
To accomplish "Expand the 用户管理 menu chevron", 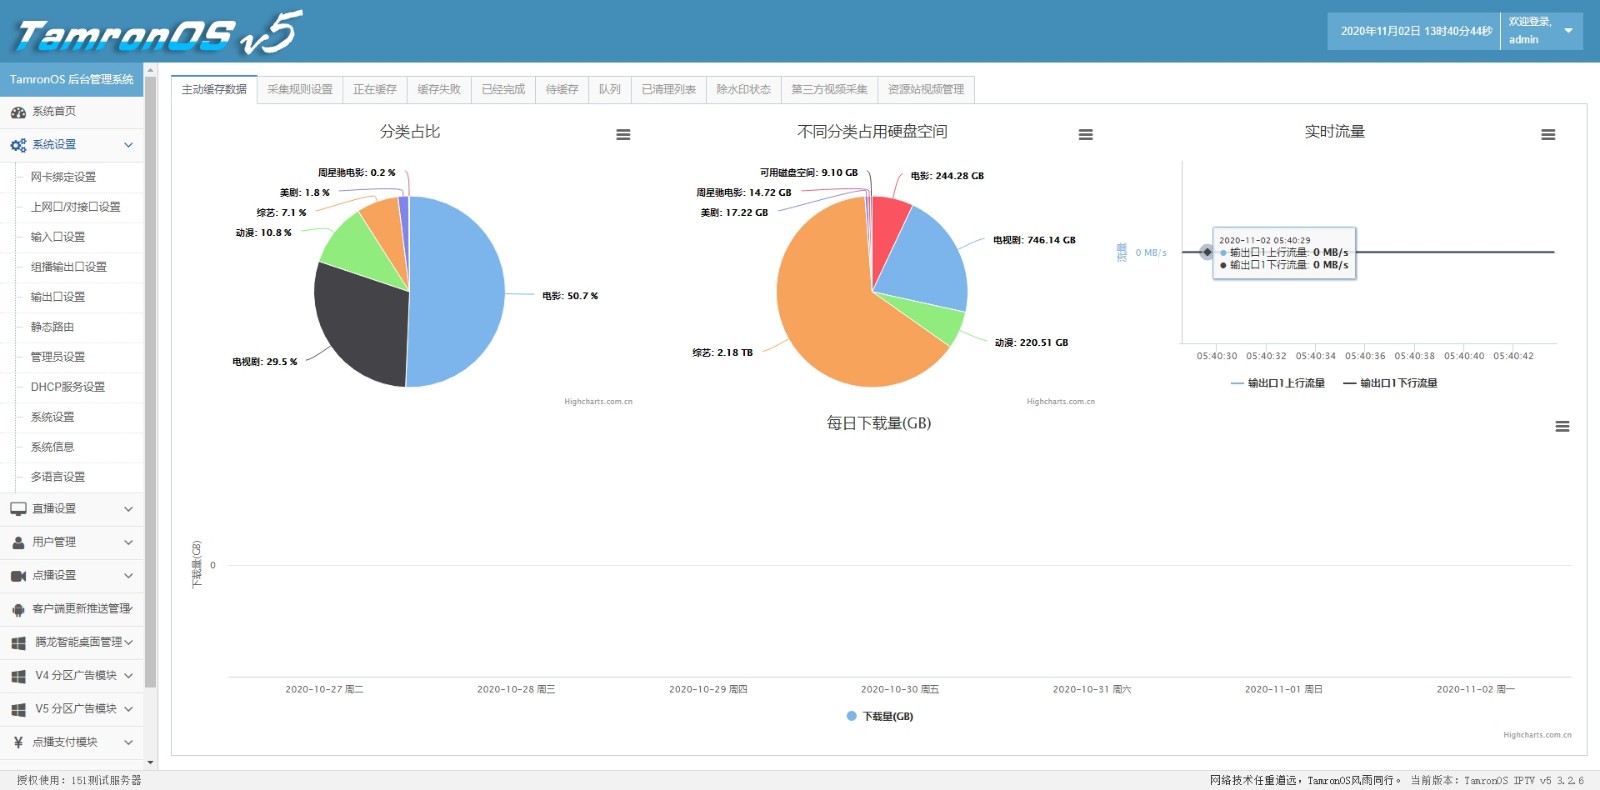I will coord(128,542).
